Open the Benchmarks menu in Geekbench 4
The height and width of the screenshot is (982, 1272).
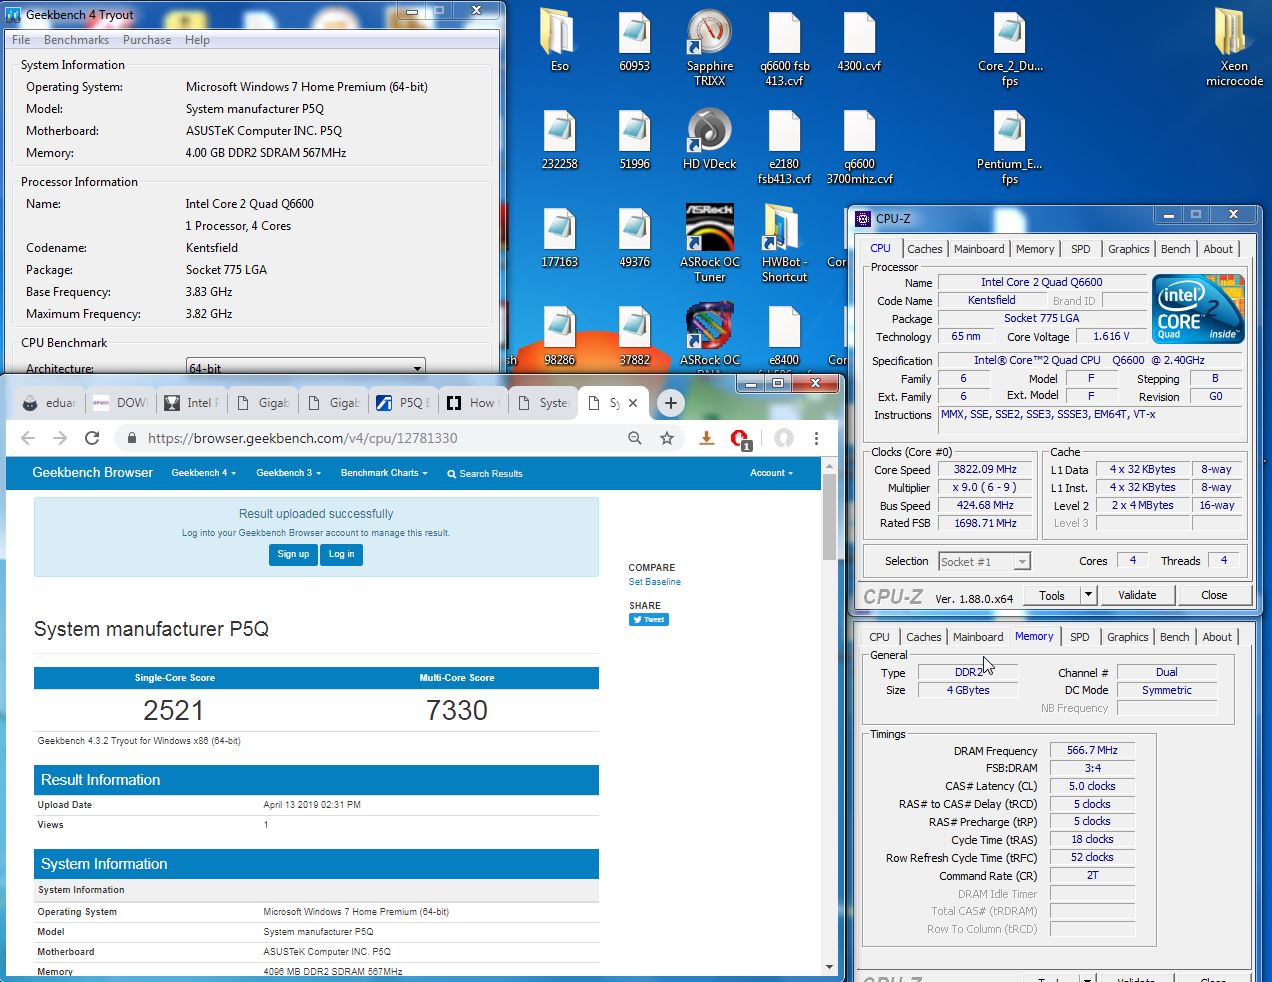click(76, 40)
